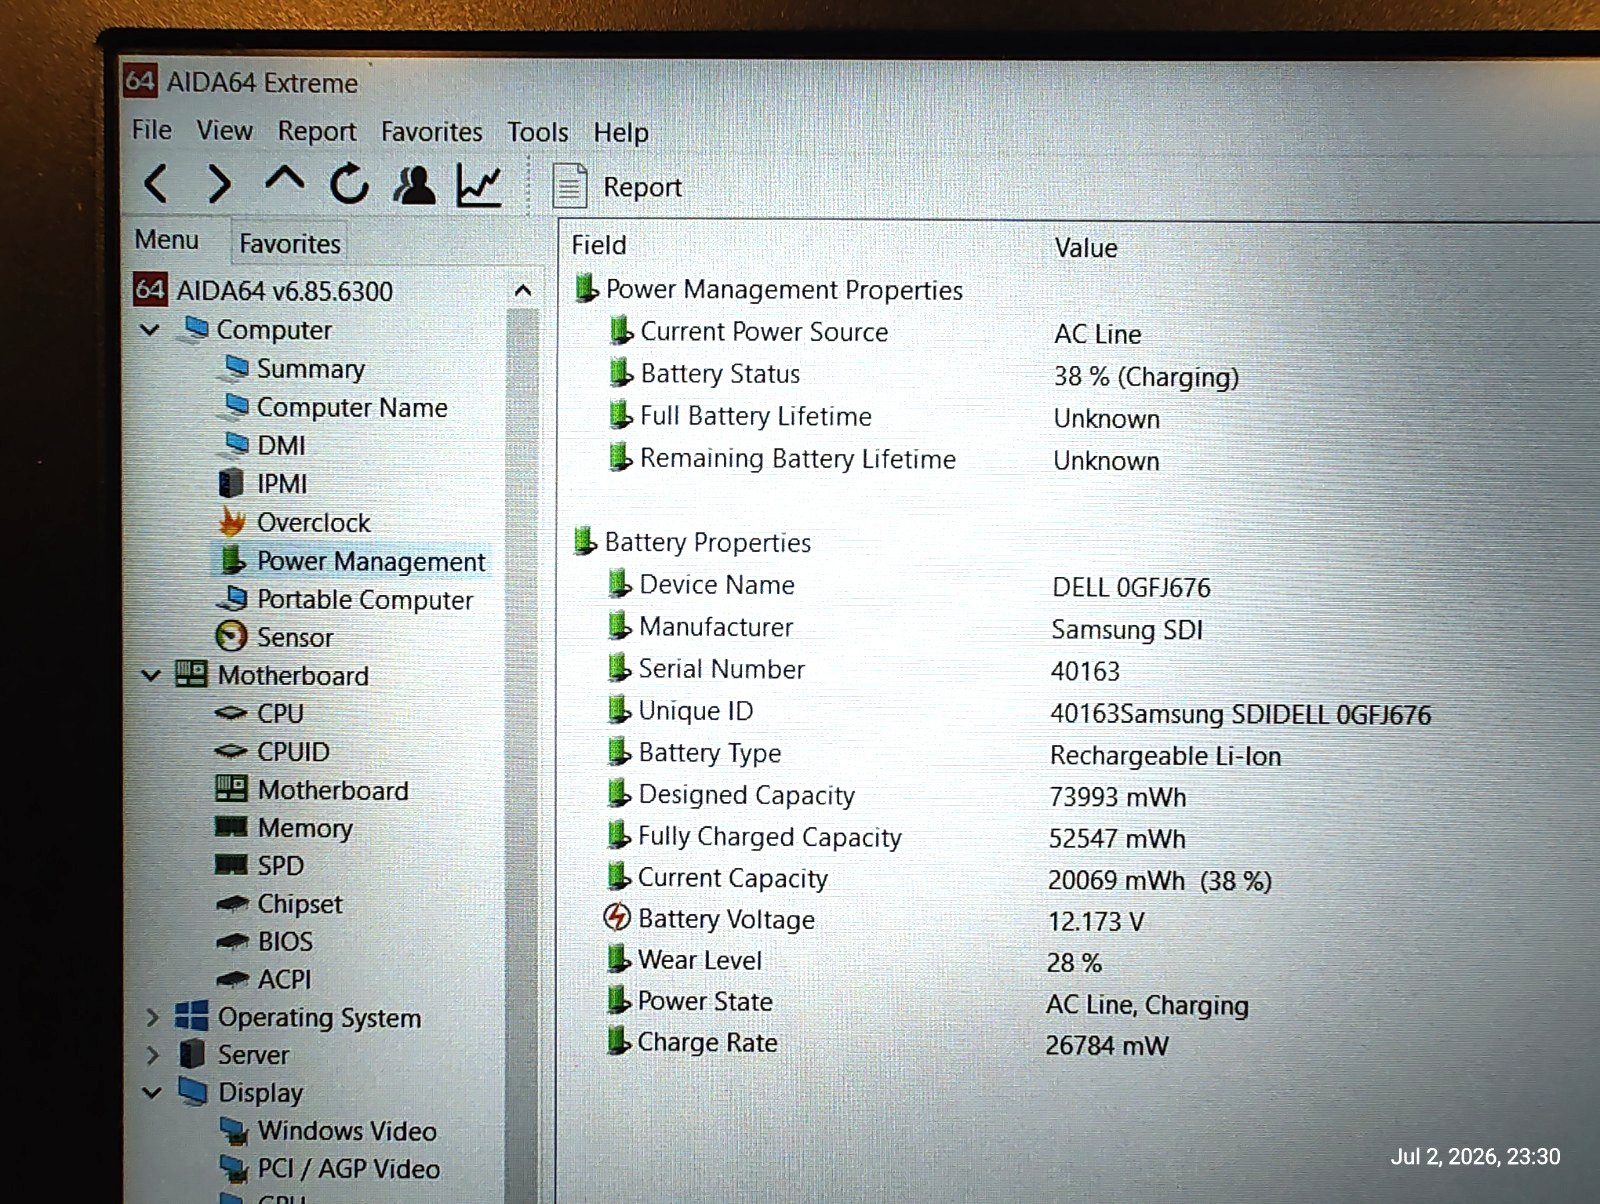Click the CPU chip icon in tree

pyautogui.click(x=232, y=714)
